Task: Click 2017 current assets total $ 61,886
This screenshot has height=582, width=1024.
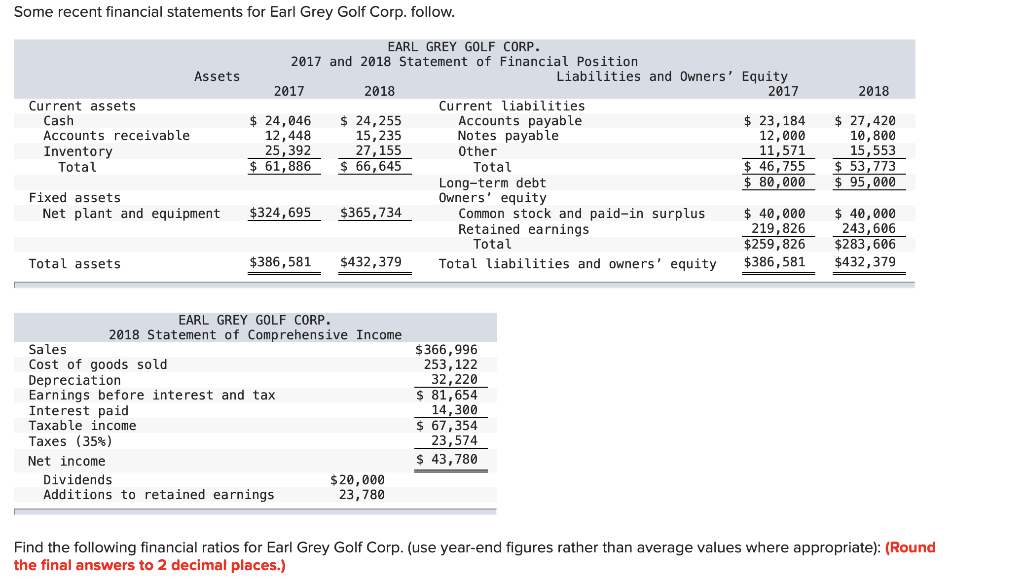Action: (x=281, y=167)
